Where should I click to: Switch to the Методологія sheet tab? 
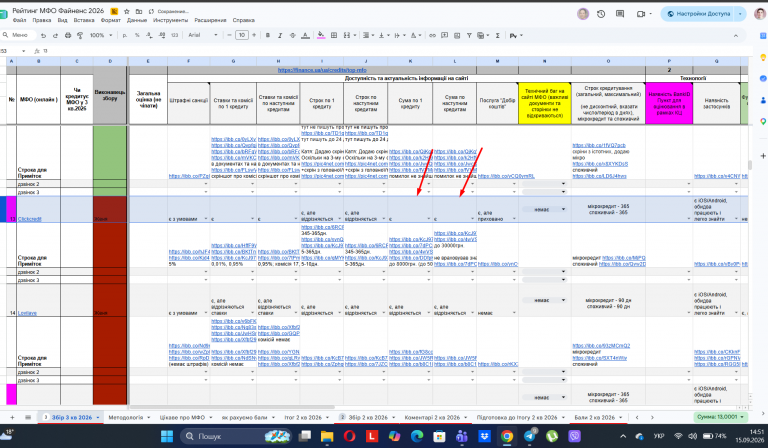(x=126, y=418)
